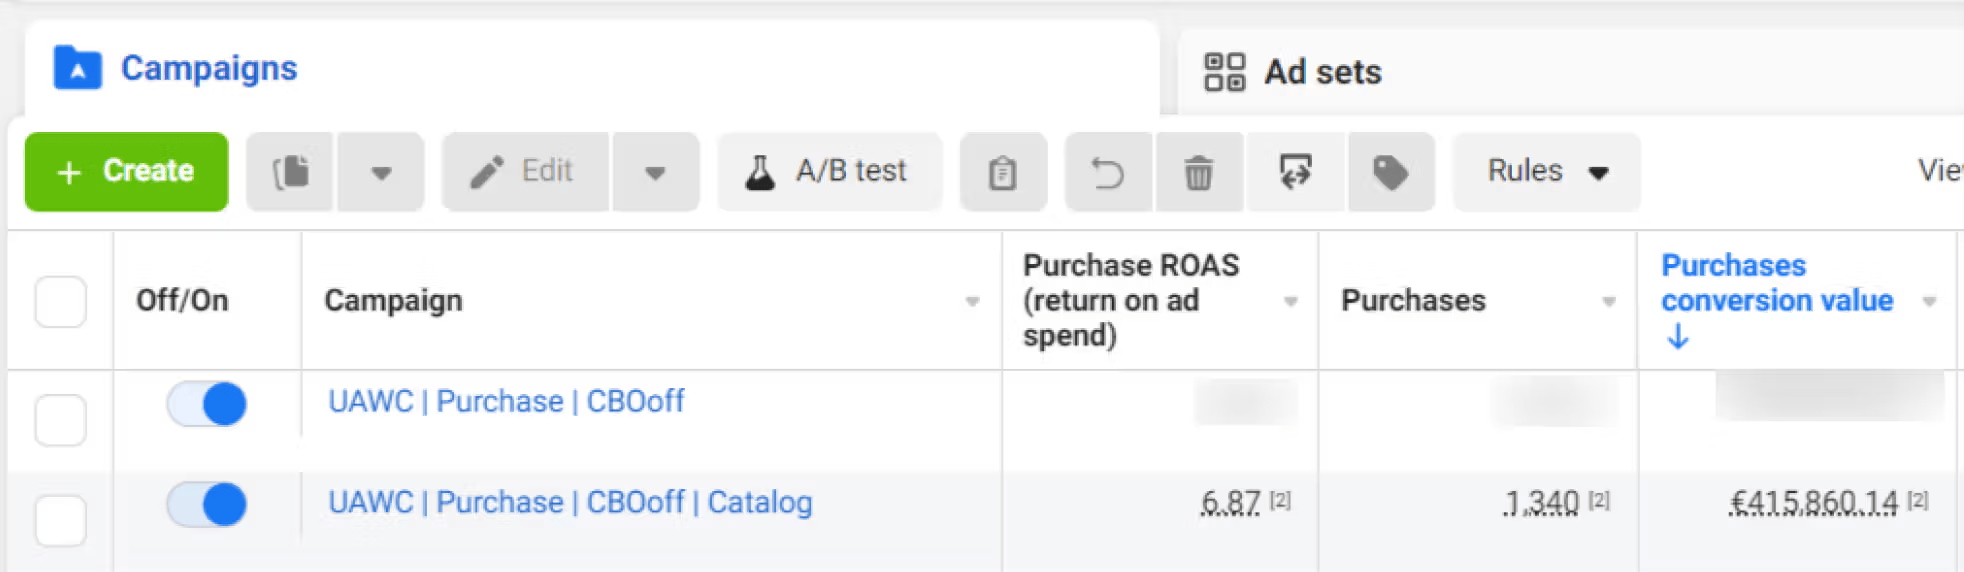This screenshot has height=572, width=1964.
Task: Sort by Purchases conversion value column header
Action: tap(1776, 283)
